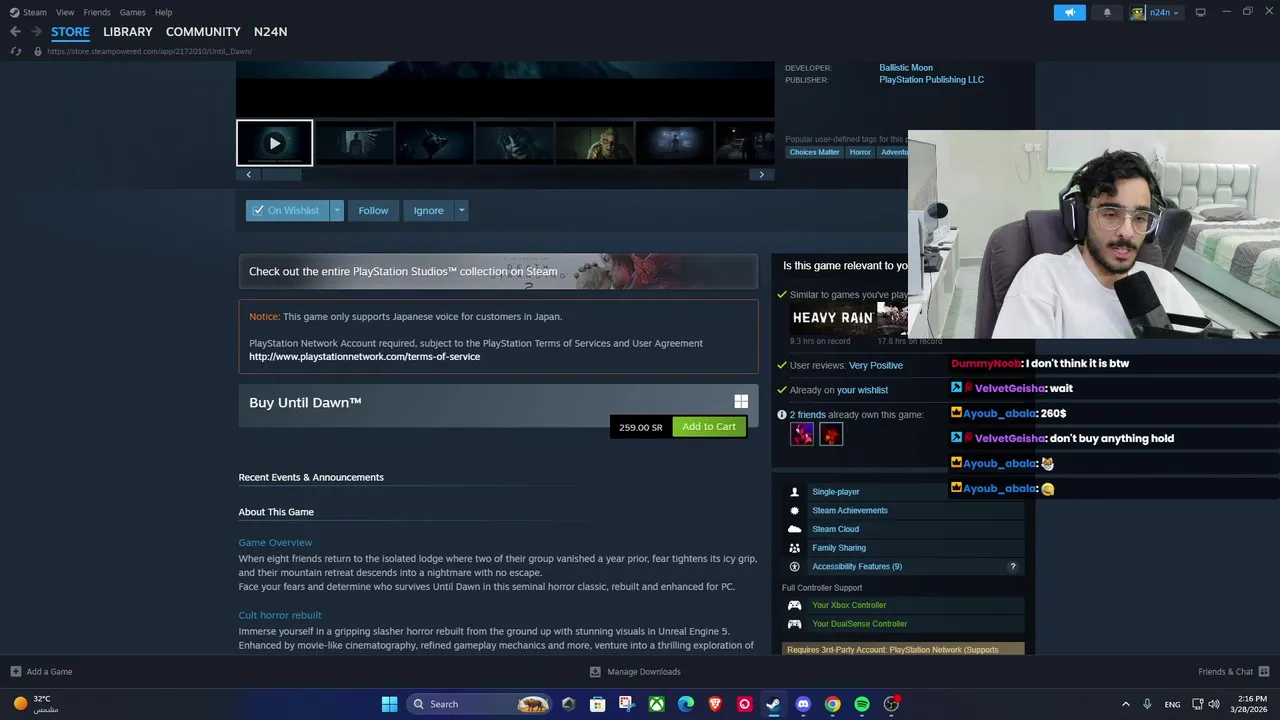Go back with the Steam back arrow
Image resolution: width=1280 pixels, height=720 pixels.
[15, 32]
